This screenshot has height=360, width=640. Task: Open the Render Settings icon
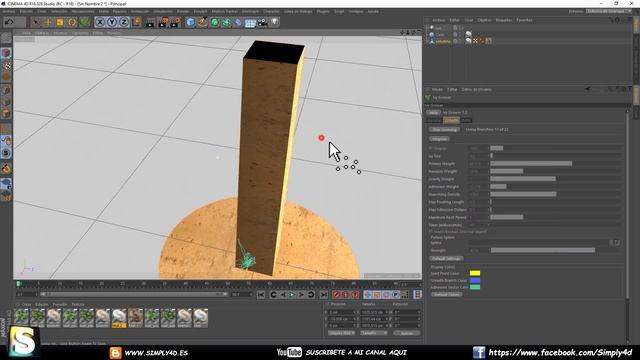tap(176, 22)
